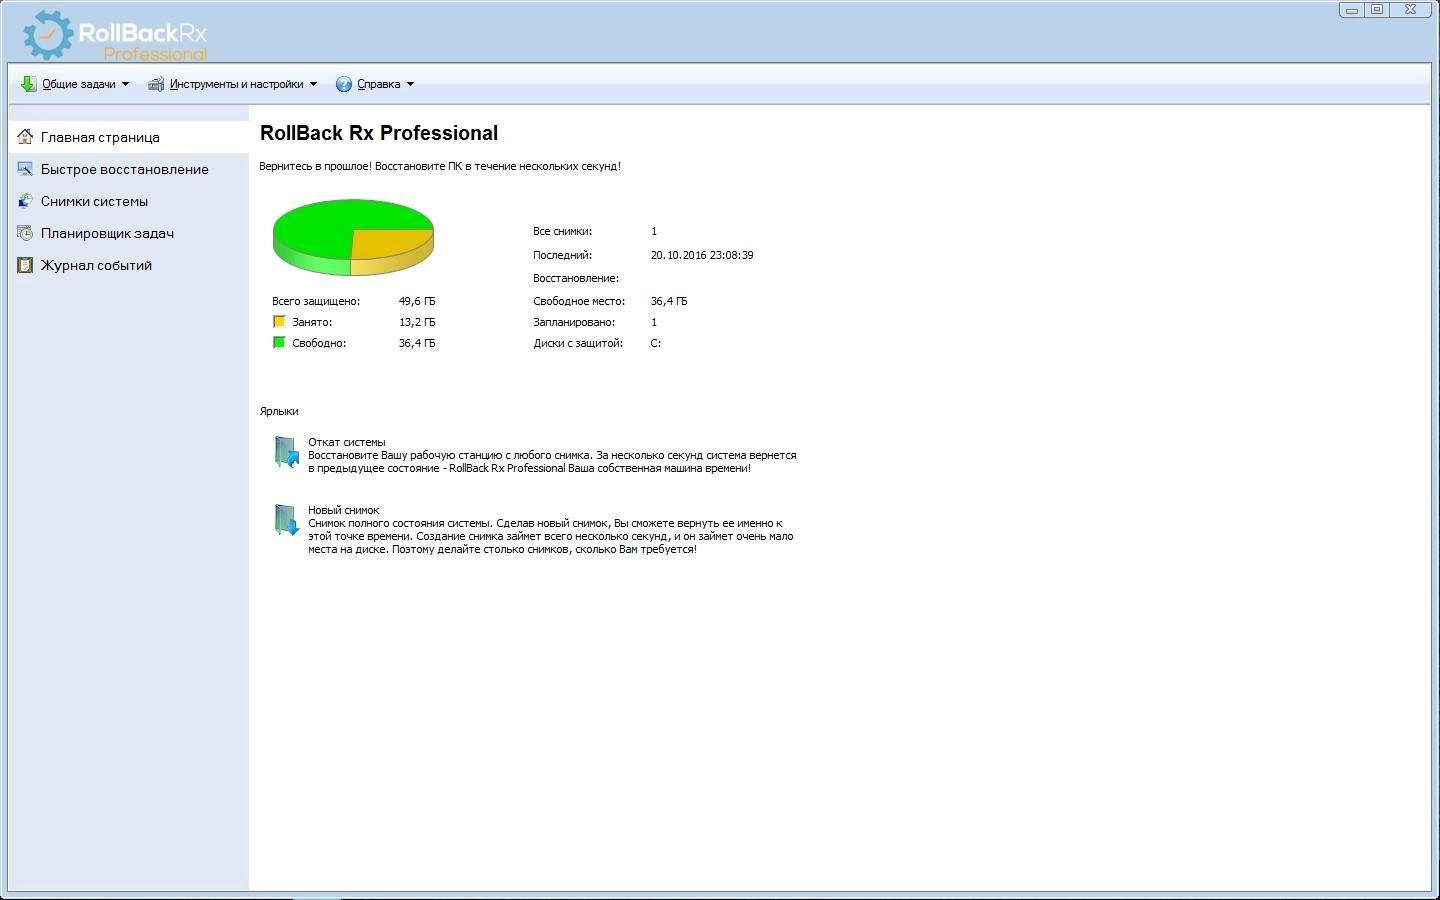Launch the Новый снимок shortcut link
The image size is (1440, 900).
tap(344, 510)
